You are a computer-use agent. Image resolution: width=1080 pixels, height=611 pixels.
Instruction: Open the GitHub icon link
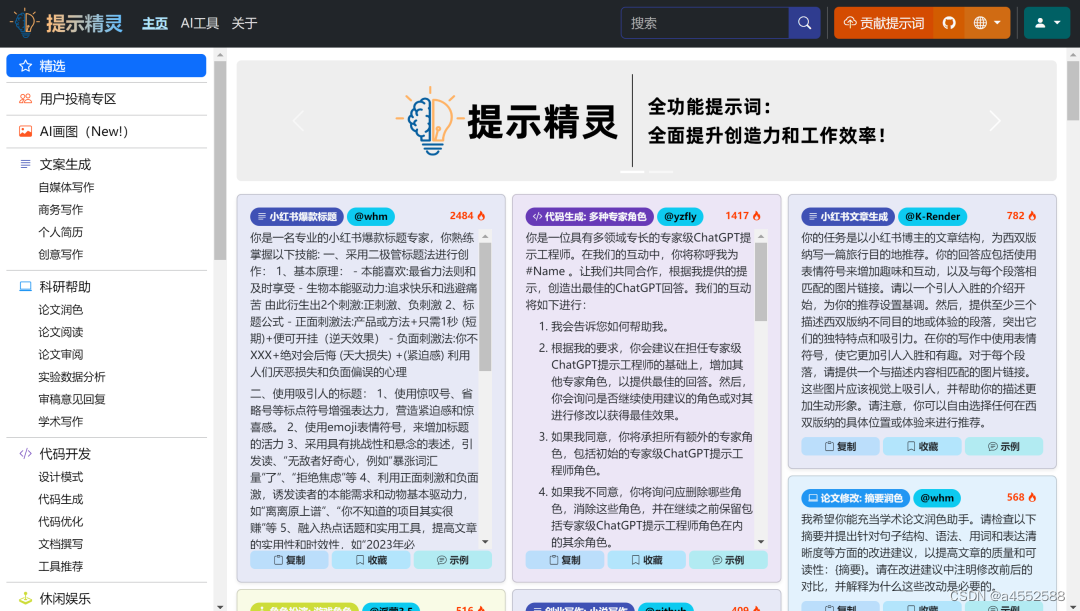[949, 23]
